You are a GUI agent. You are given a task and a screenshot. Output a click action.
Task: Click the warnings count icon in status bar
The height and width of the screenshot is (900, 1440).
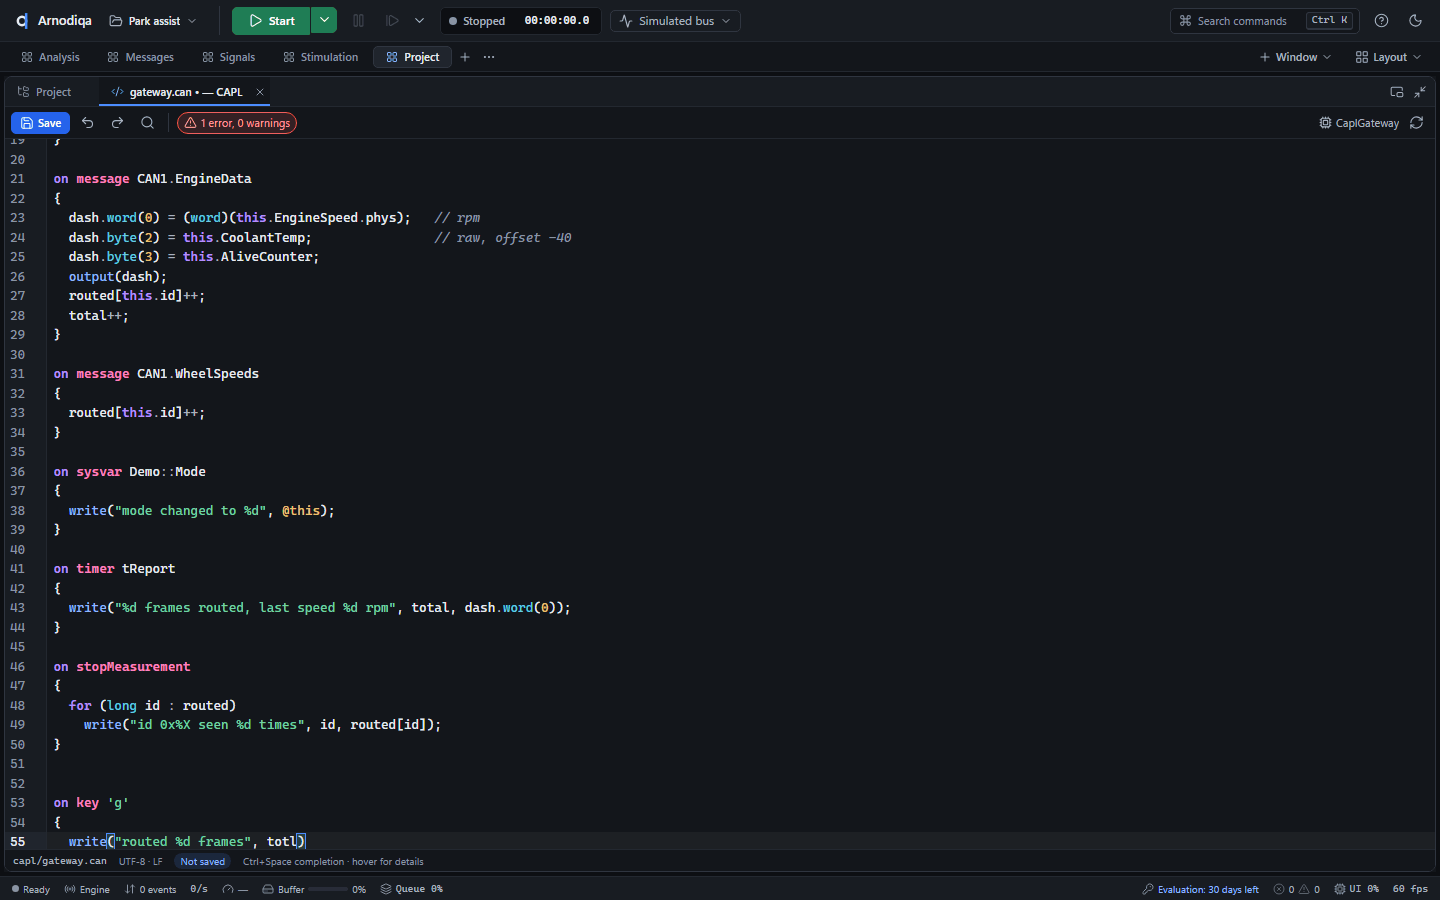[1304, 889]
